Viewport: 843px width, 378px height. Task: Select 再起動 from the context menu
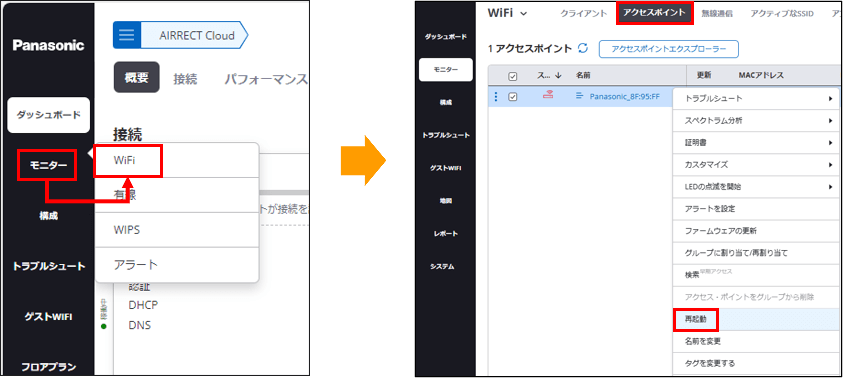point(696,319)
